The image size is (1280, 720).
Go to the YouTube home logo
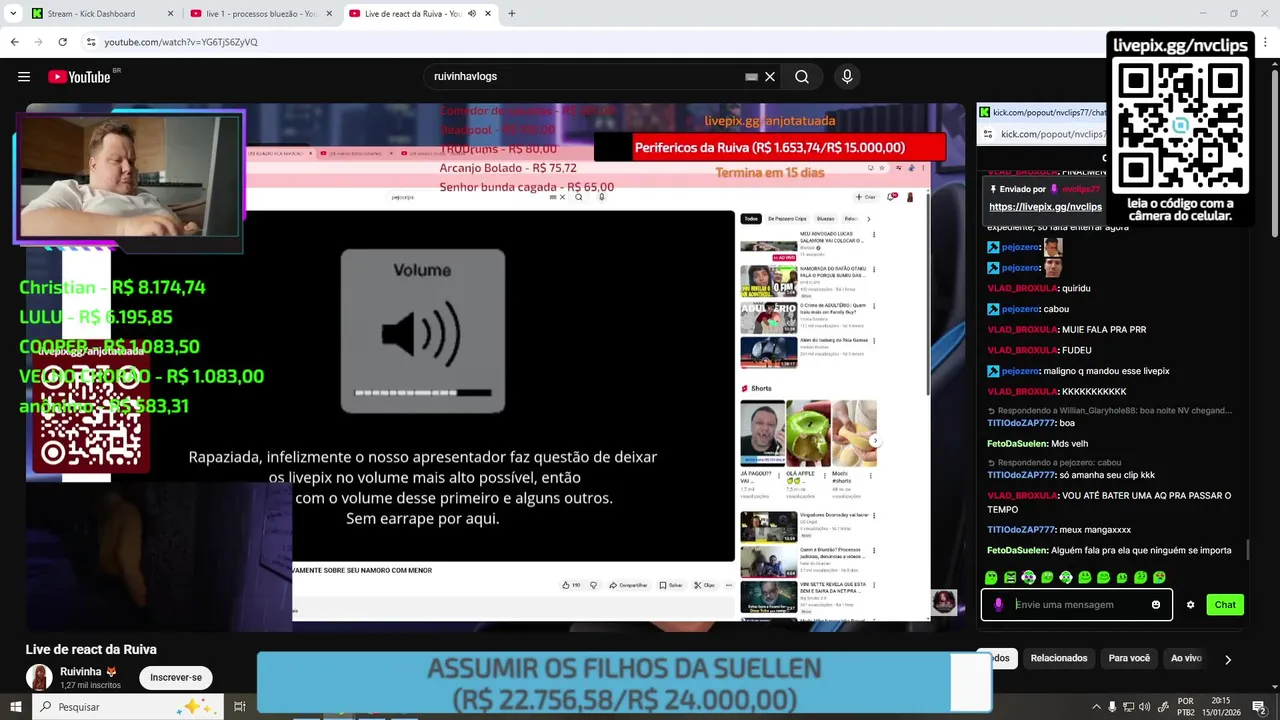[x=79, y=77]
